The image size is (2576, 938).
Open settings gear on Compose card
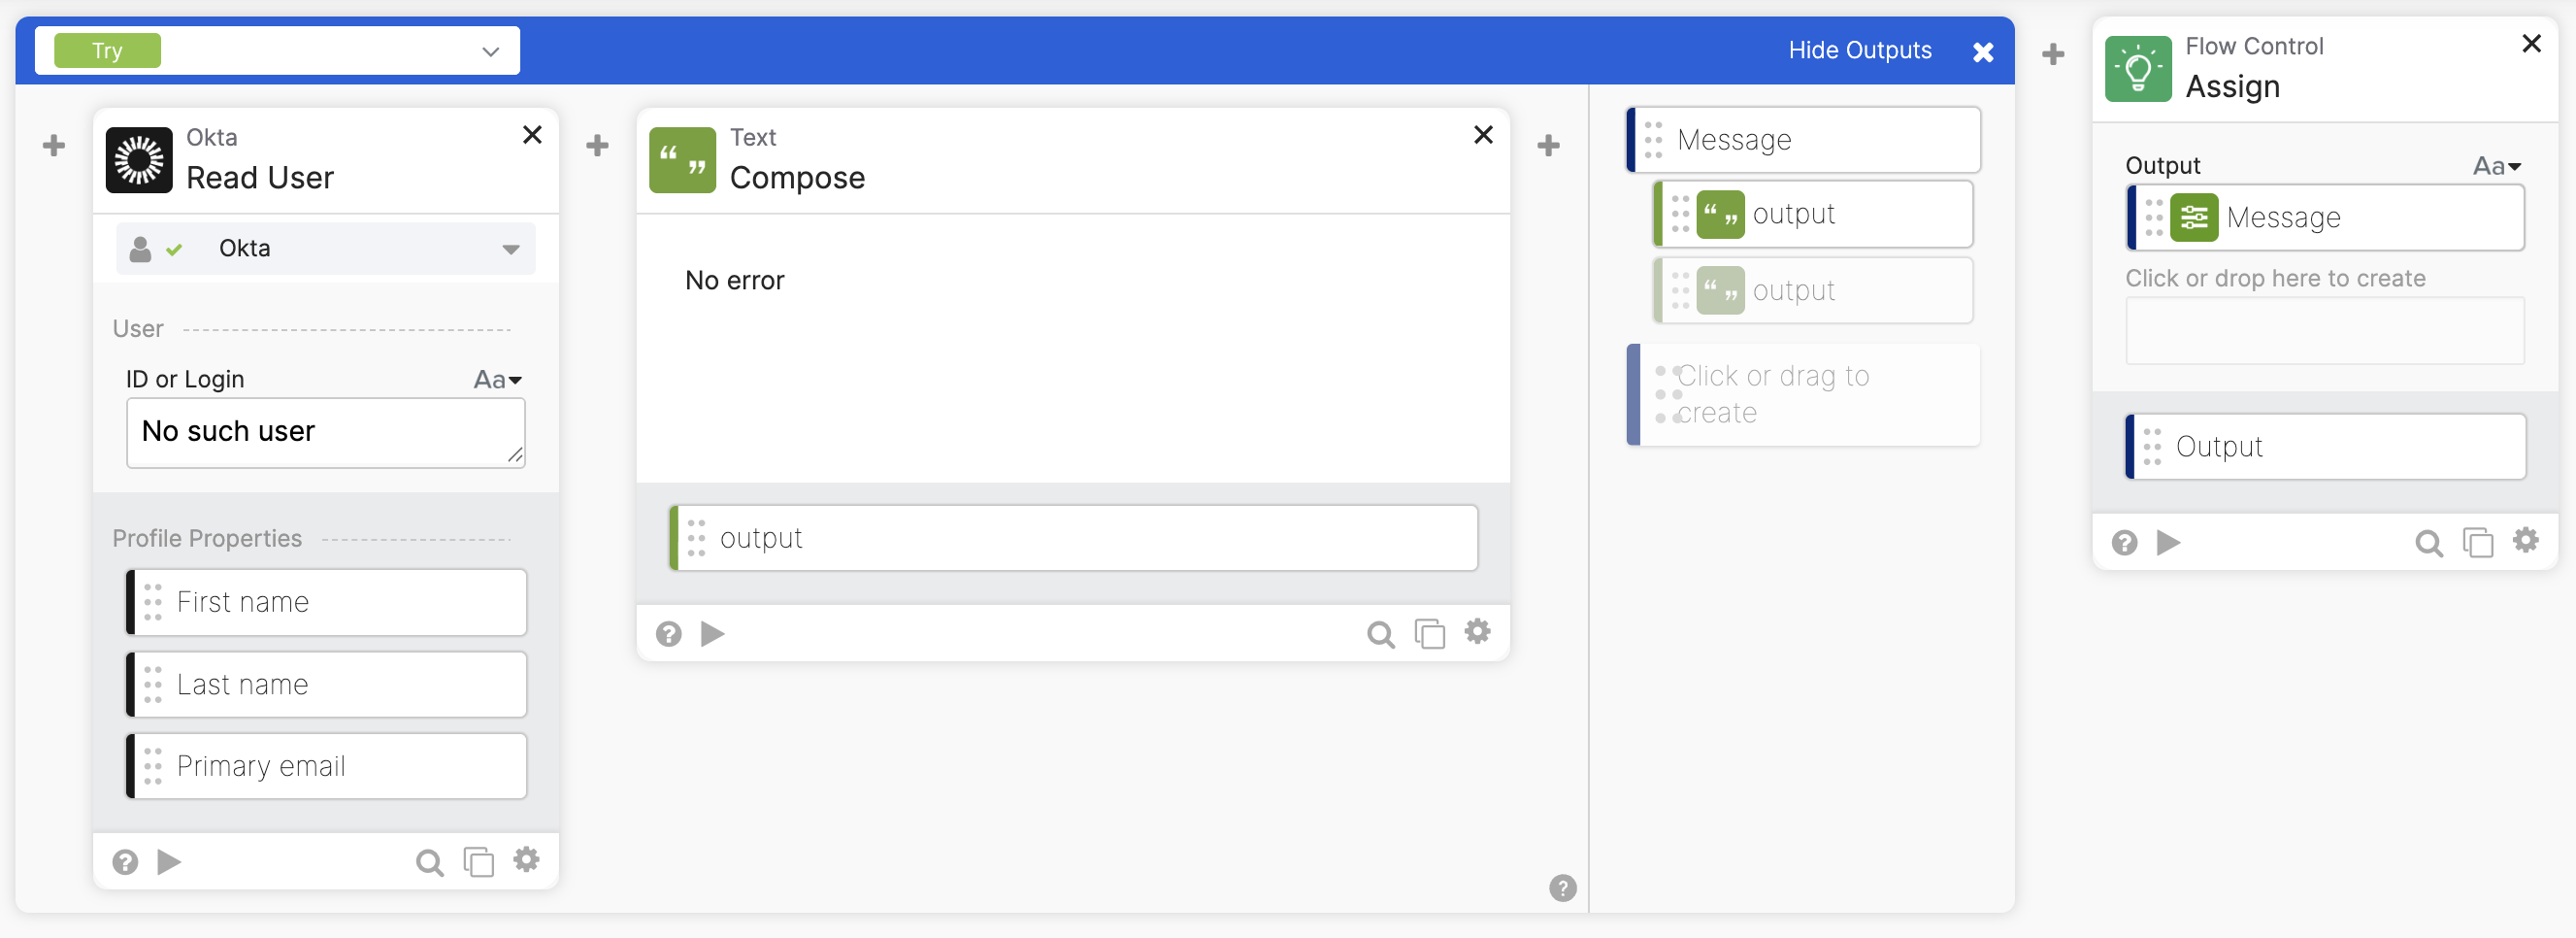[1477, 632]
